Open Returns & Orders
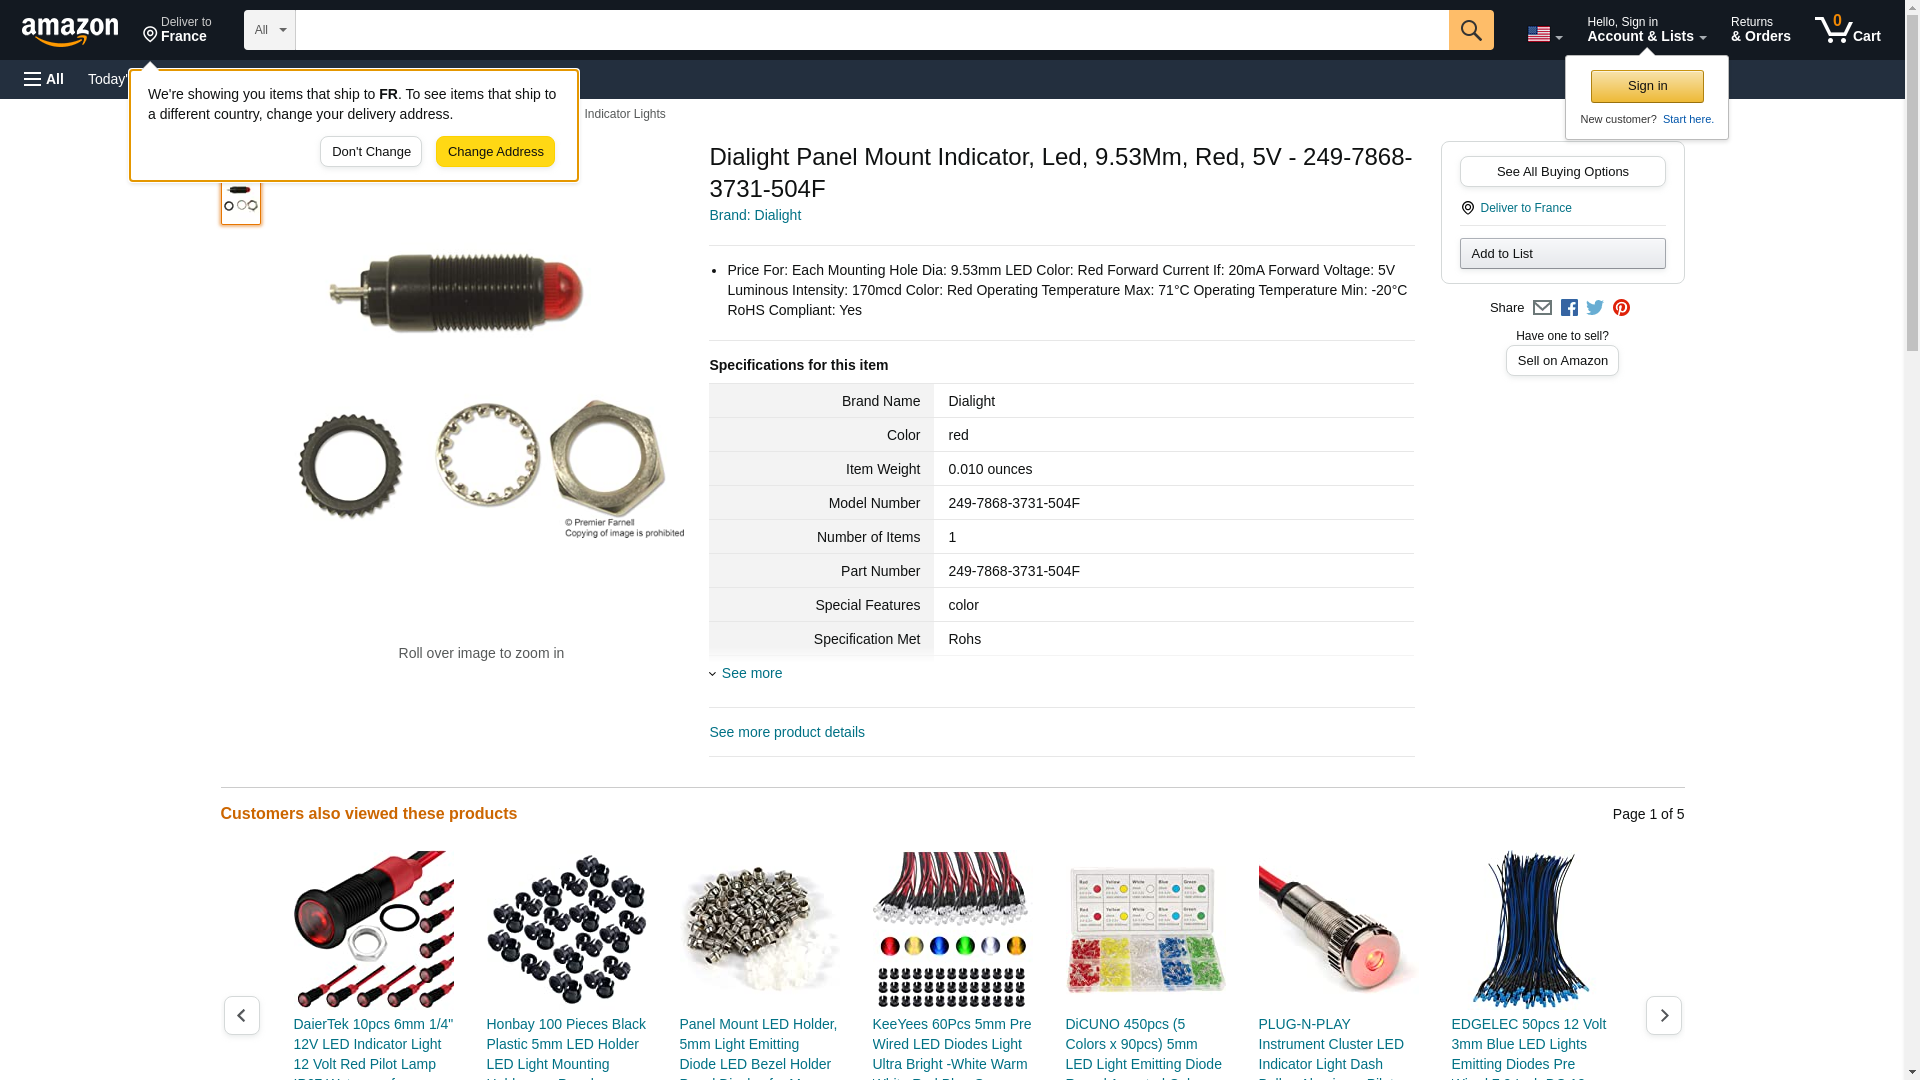The image size is (1920, 1080). click(1760, 30)
